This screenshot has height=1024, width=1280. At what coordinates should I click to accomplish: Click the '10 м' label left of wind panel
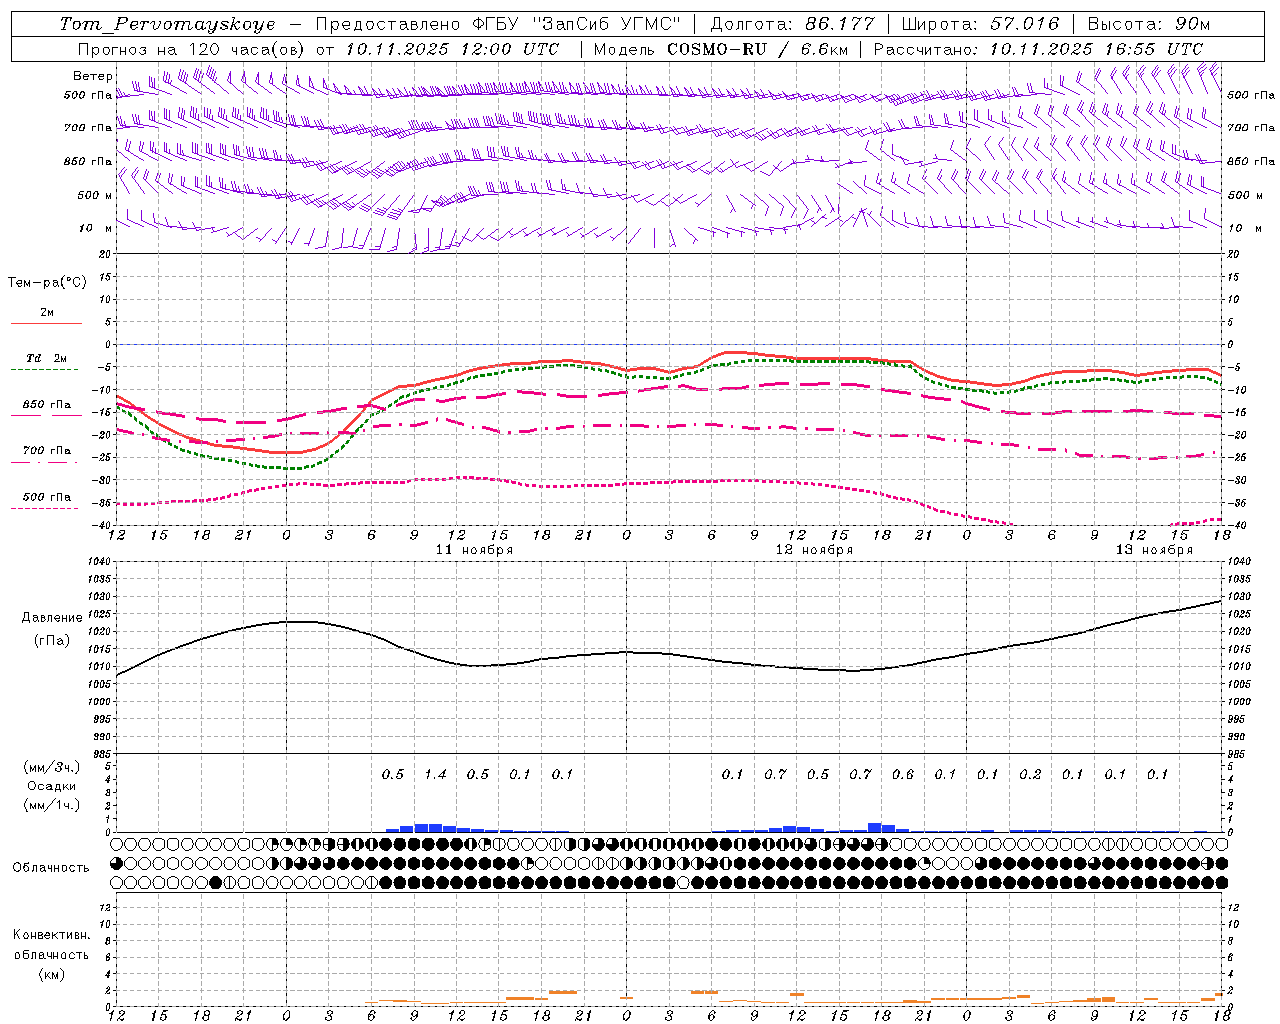pos(96,228)
